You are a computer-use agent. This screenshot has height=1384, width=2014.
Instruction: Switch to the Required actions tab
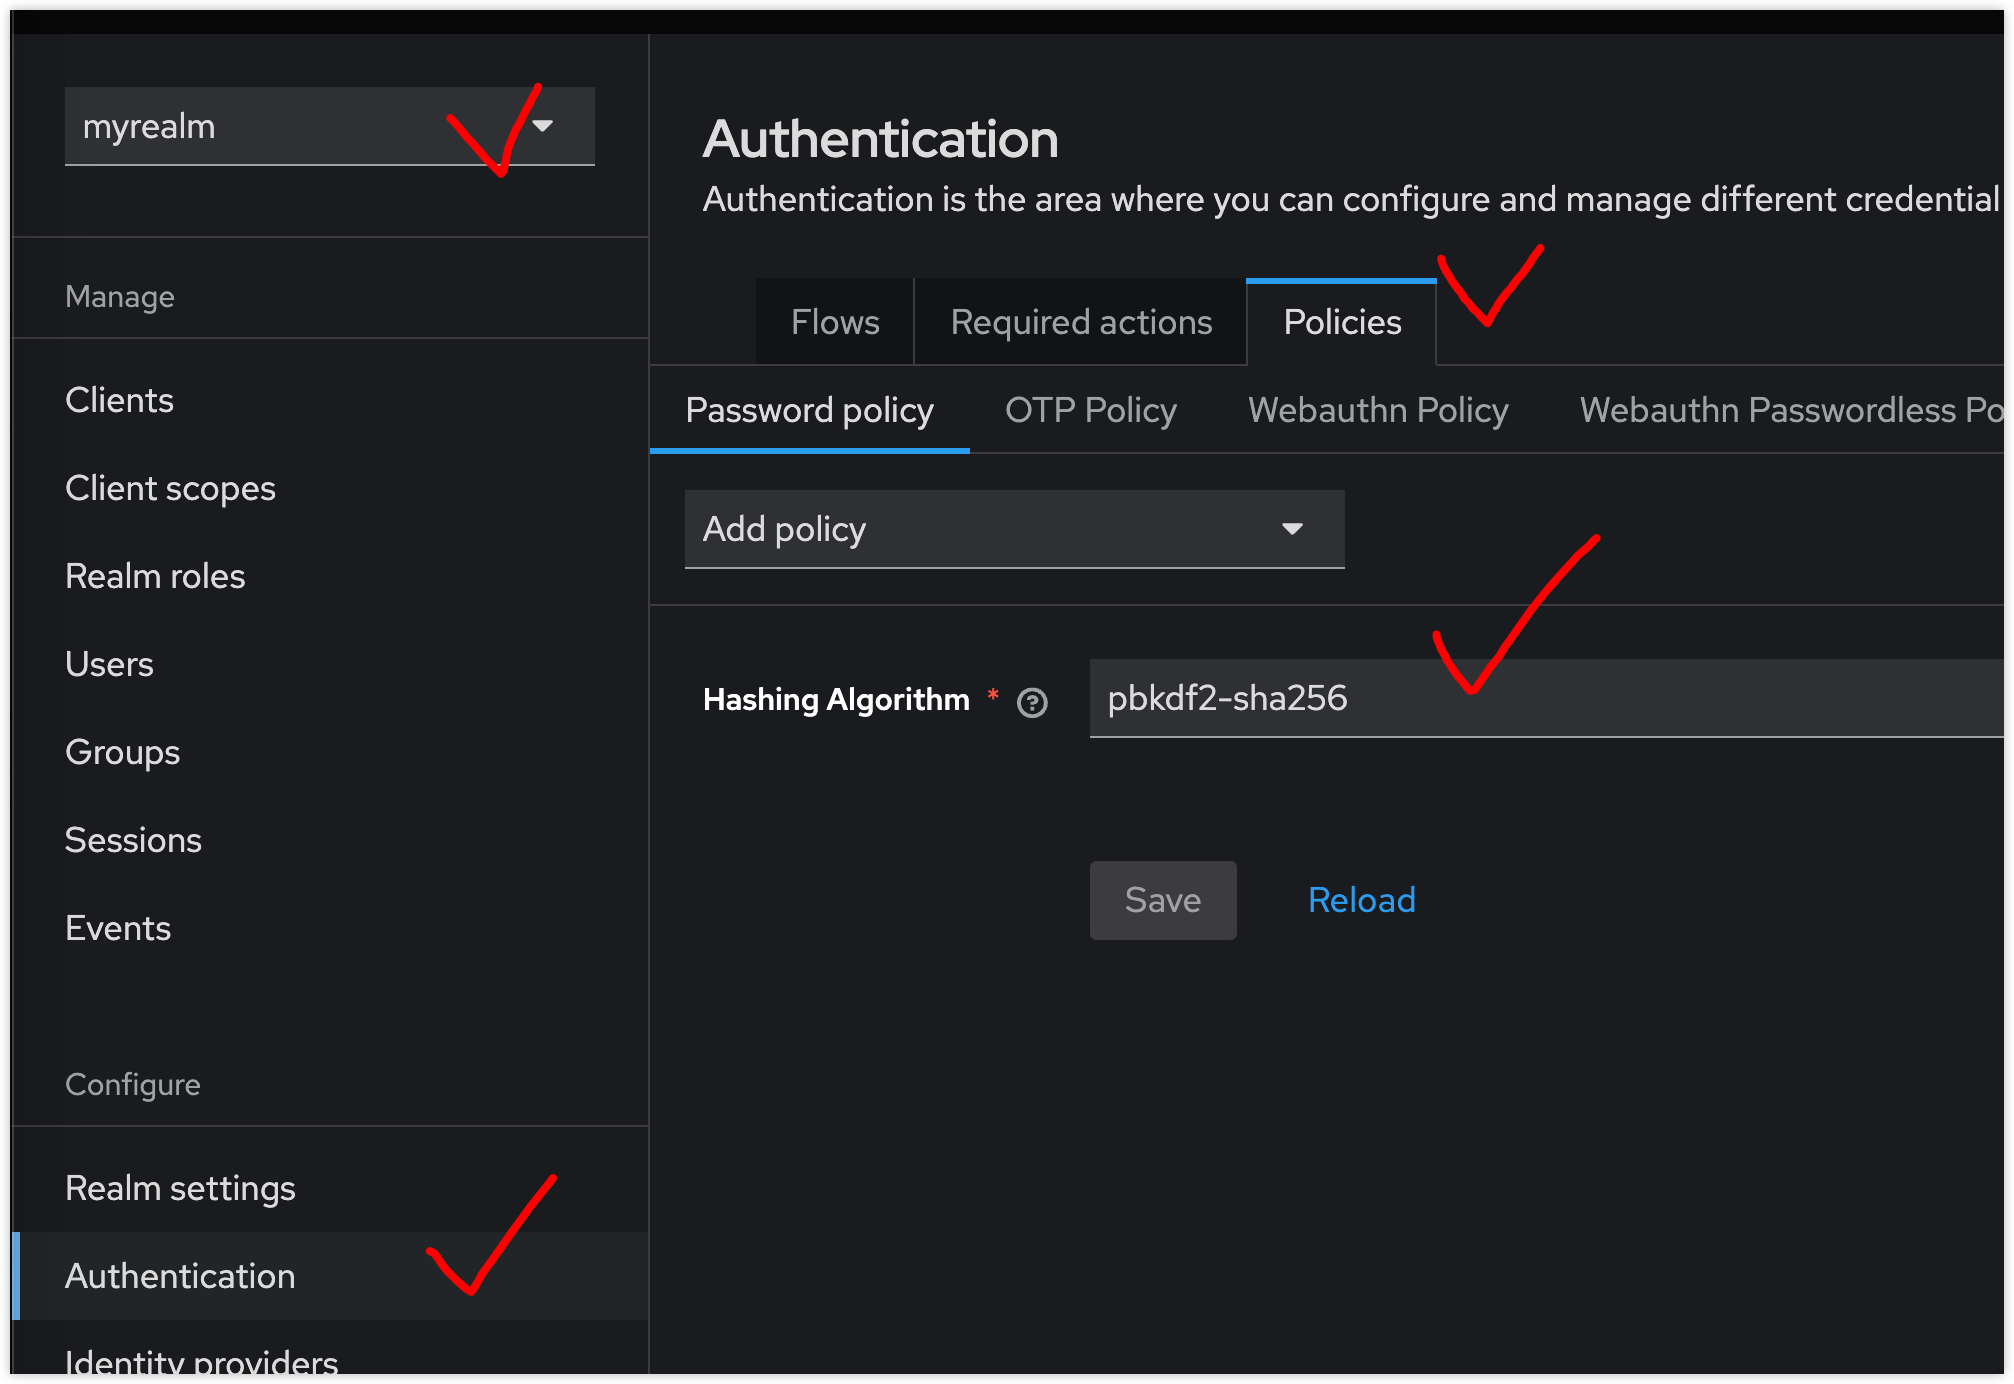tap(1080, 323)
